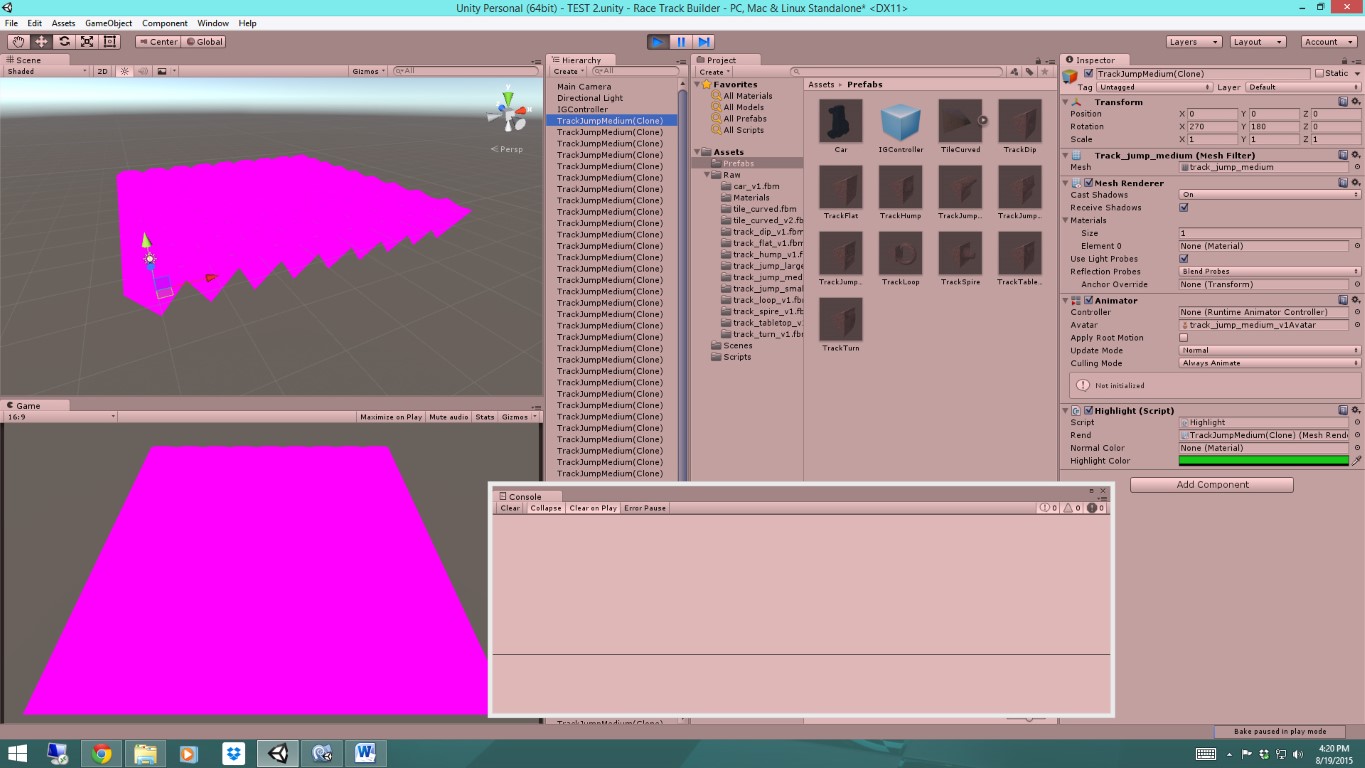Toggle console Clear on Play button
The width and height of the screenshot is (1365, 768).
[593, 508]
